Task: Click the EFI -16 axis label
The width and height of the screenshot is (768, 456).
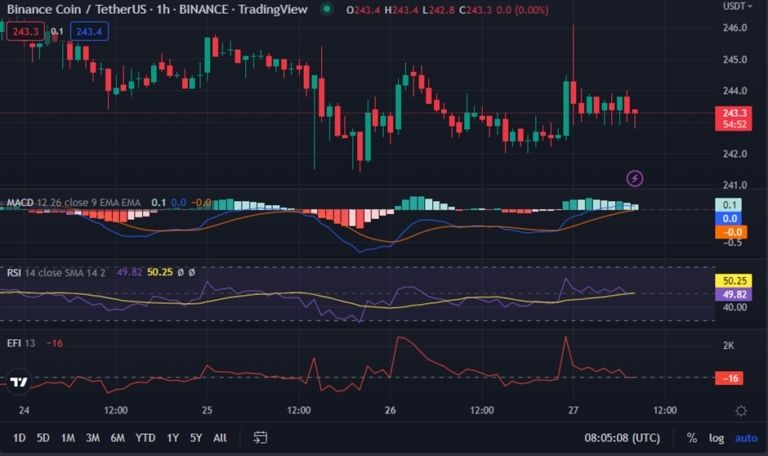Action: (730, 378)
